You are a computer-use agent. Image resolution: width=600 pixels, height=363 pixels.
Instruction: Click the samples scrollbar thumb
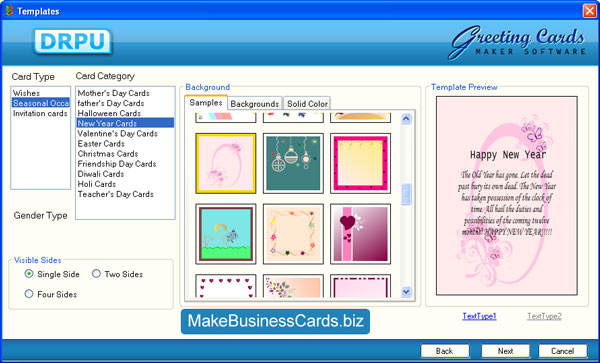406,194
